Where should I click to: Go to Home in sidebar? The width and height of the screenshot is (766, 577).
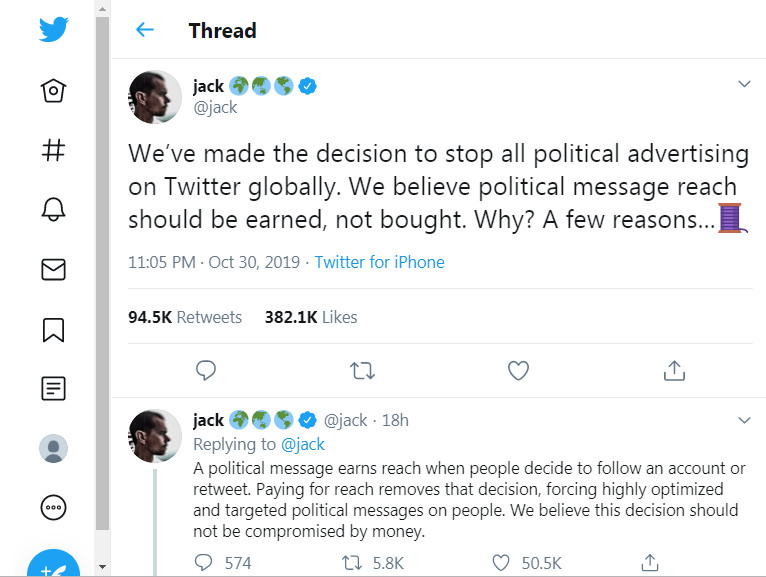pos(53,91)
